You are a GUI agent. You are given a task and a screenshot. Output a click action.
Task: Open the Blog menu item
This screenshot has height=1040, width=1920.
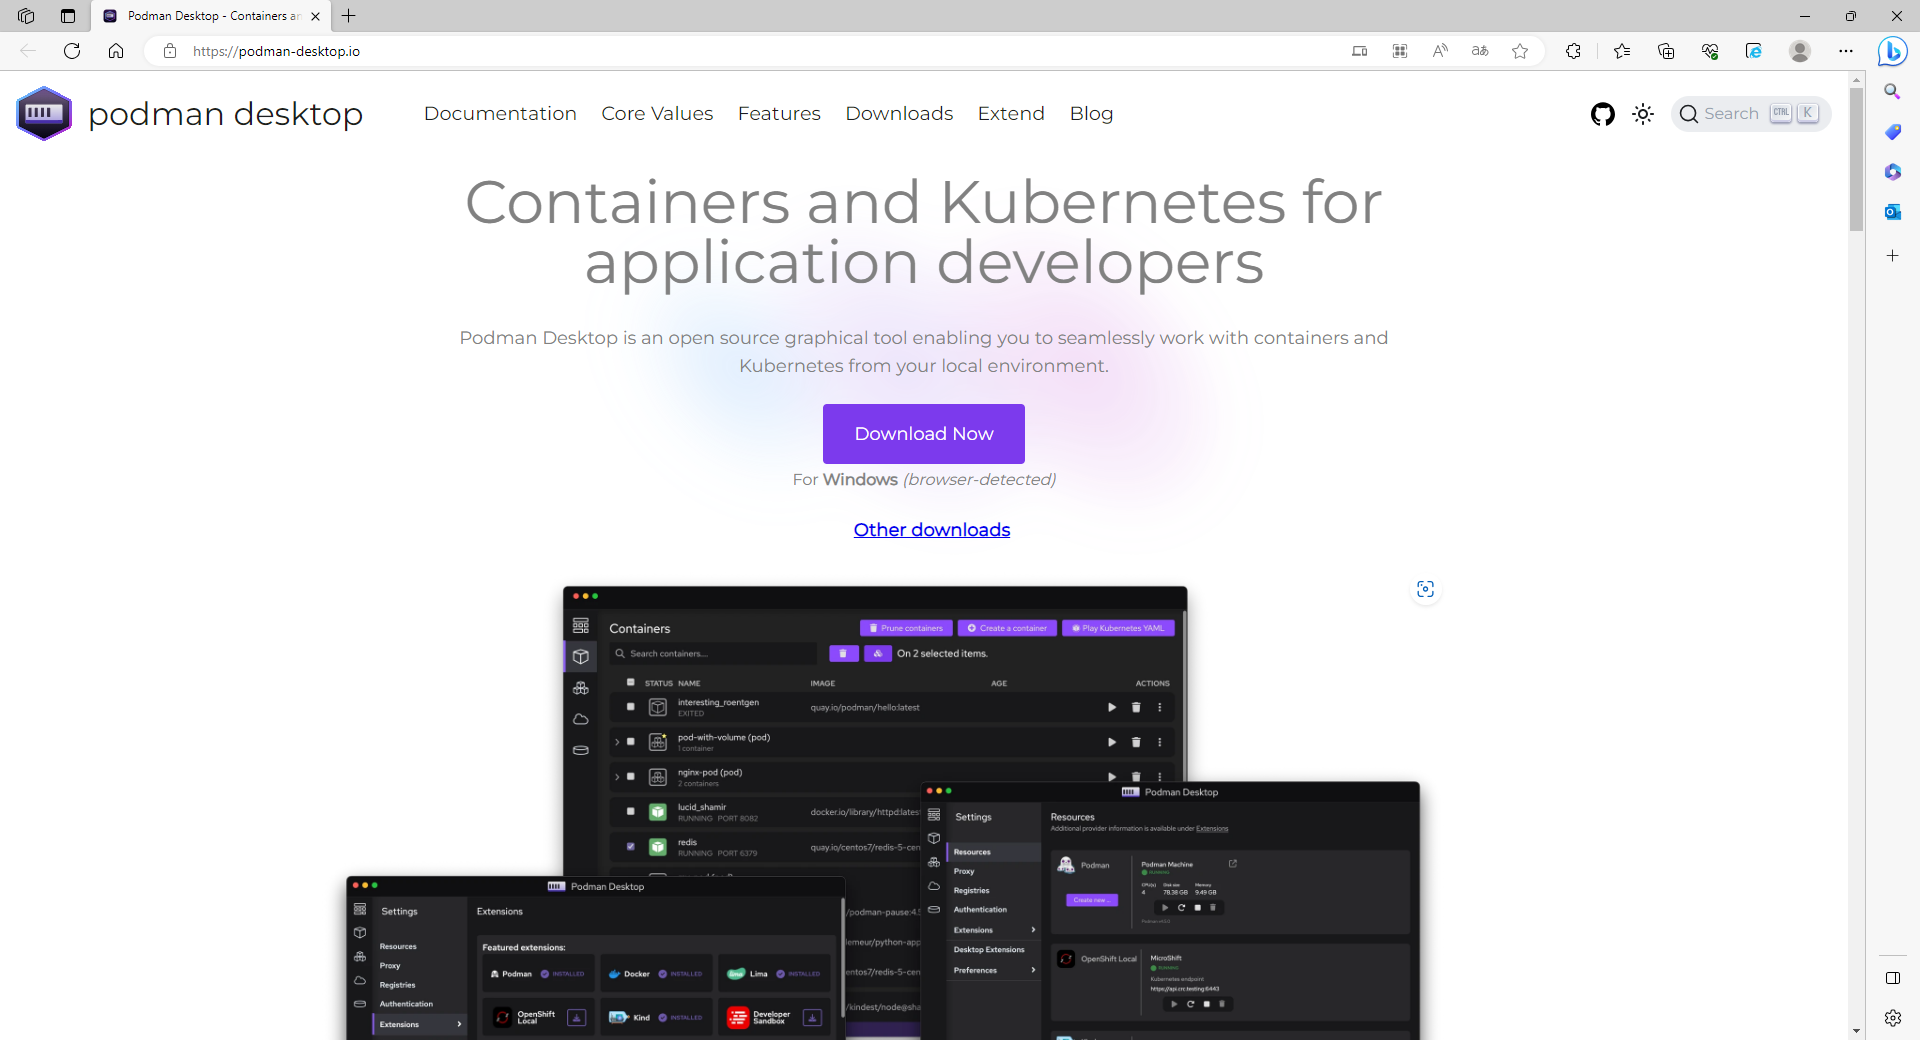1091,114
